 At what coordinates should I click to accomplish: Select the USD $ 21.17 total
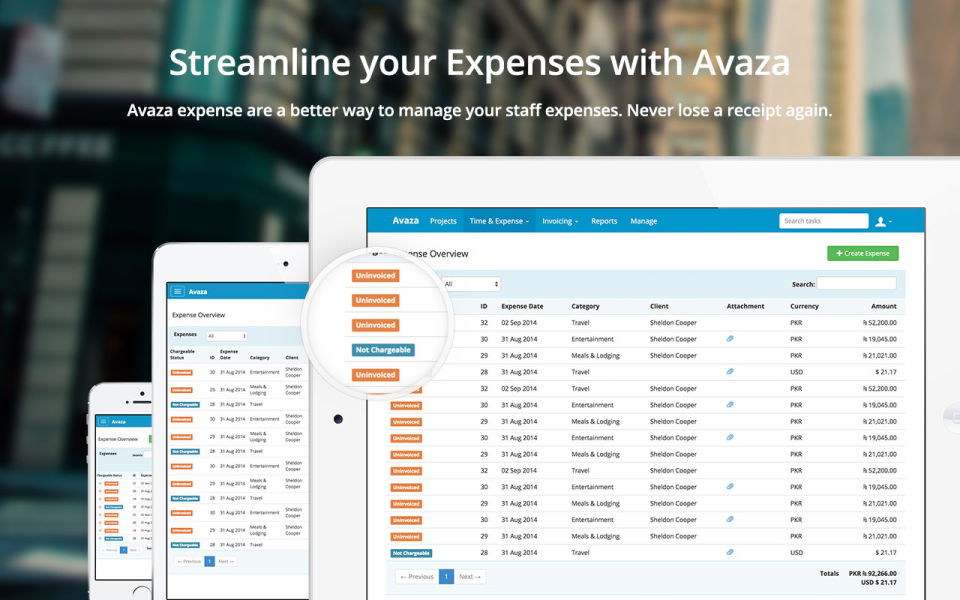[x=879, y=582]
